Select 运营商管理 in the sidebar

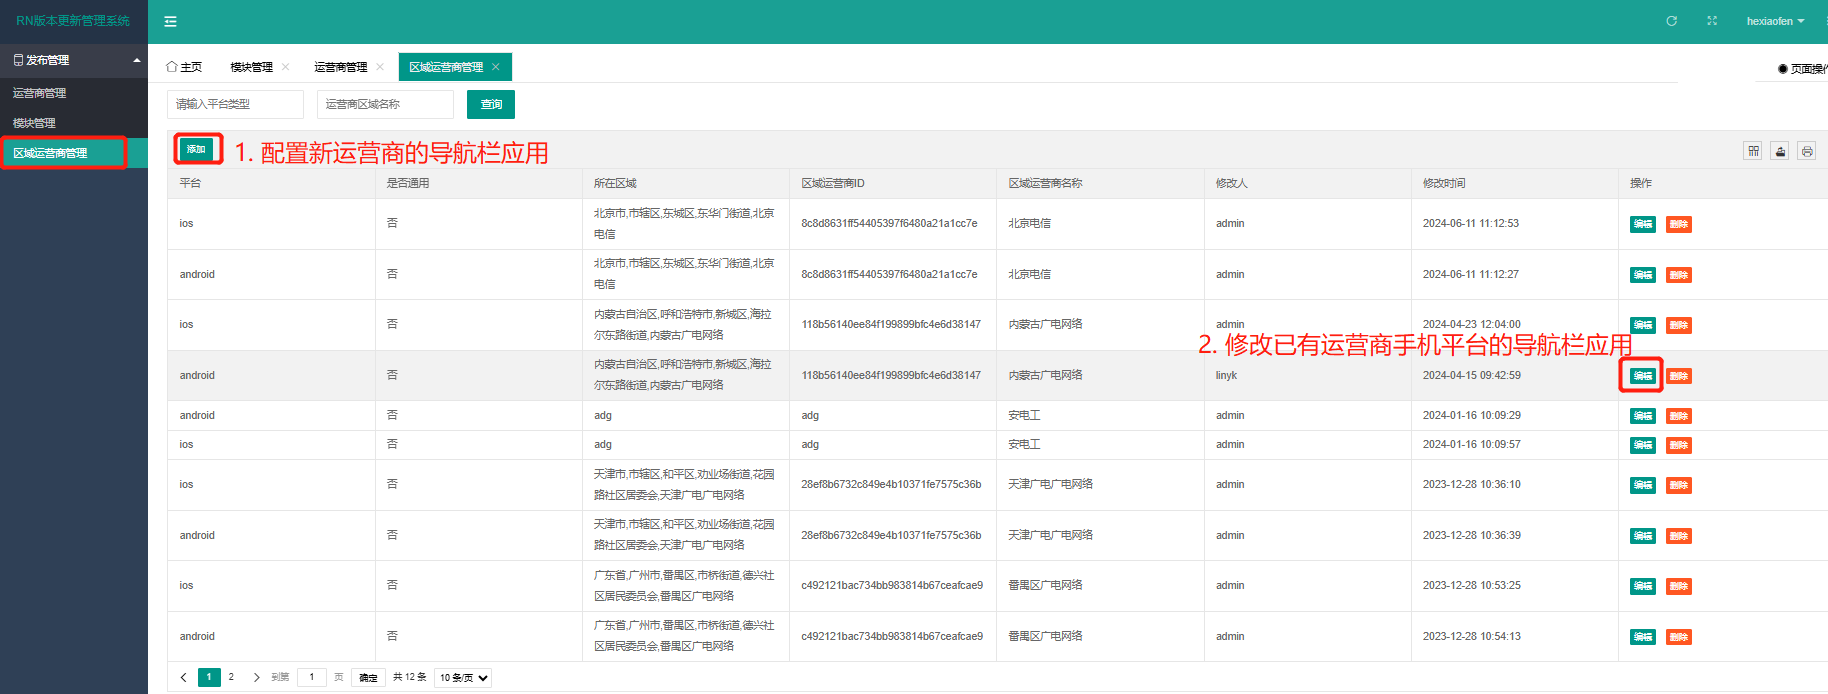(x=40, y=93)
